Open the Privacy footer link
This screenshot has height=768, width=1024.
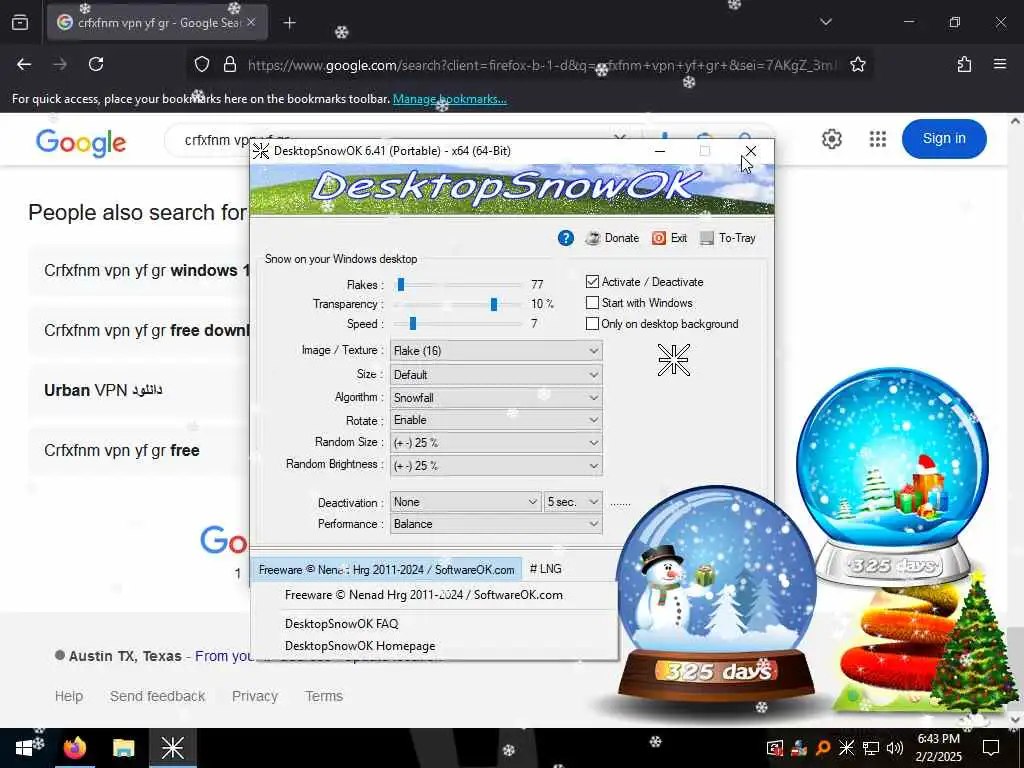pos(255,696)
